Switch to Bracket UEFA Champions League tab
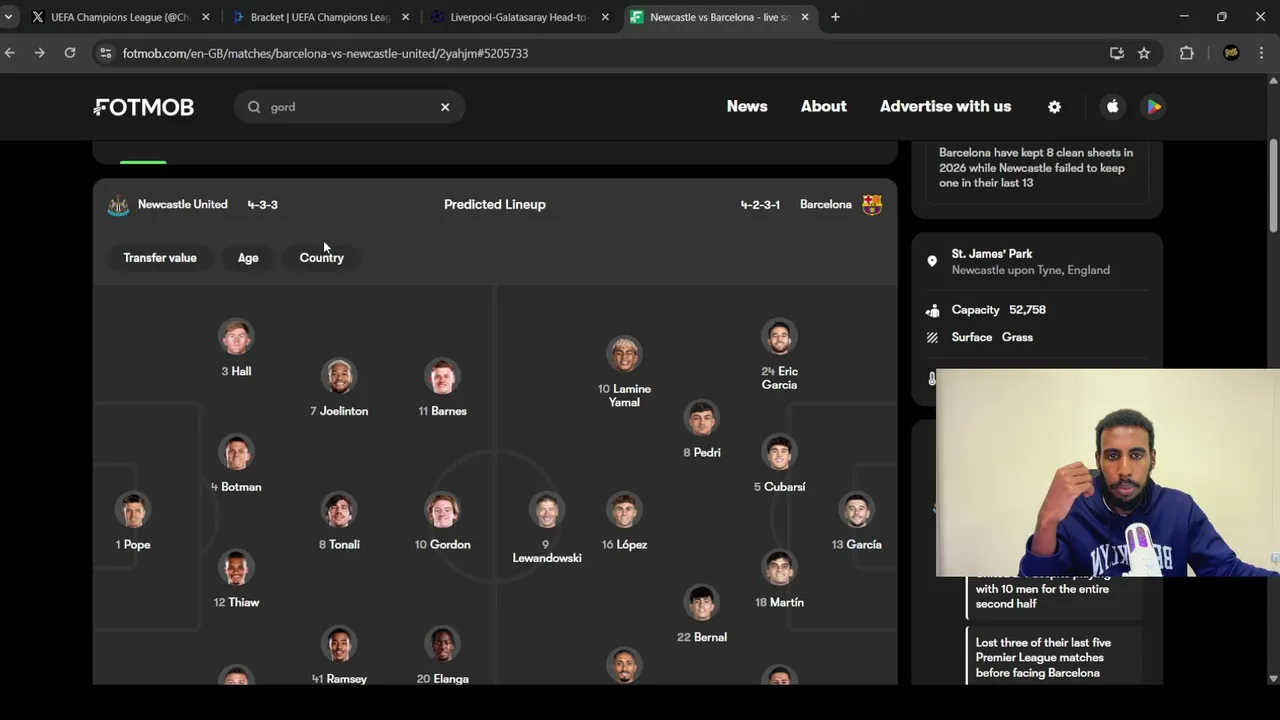The image size is (1280, 720). coord(321,17)
